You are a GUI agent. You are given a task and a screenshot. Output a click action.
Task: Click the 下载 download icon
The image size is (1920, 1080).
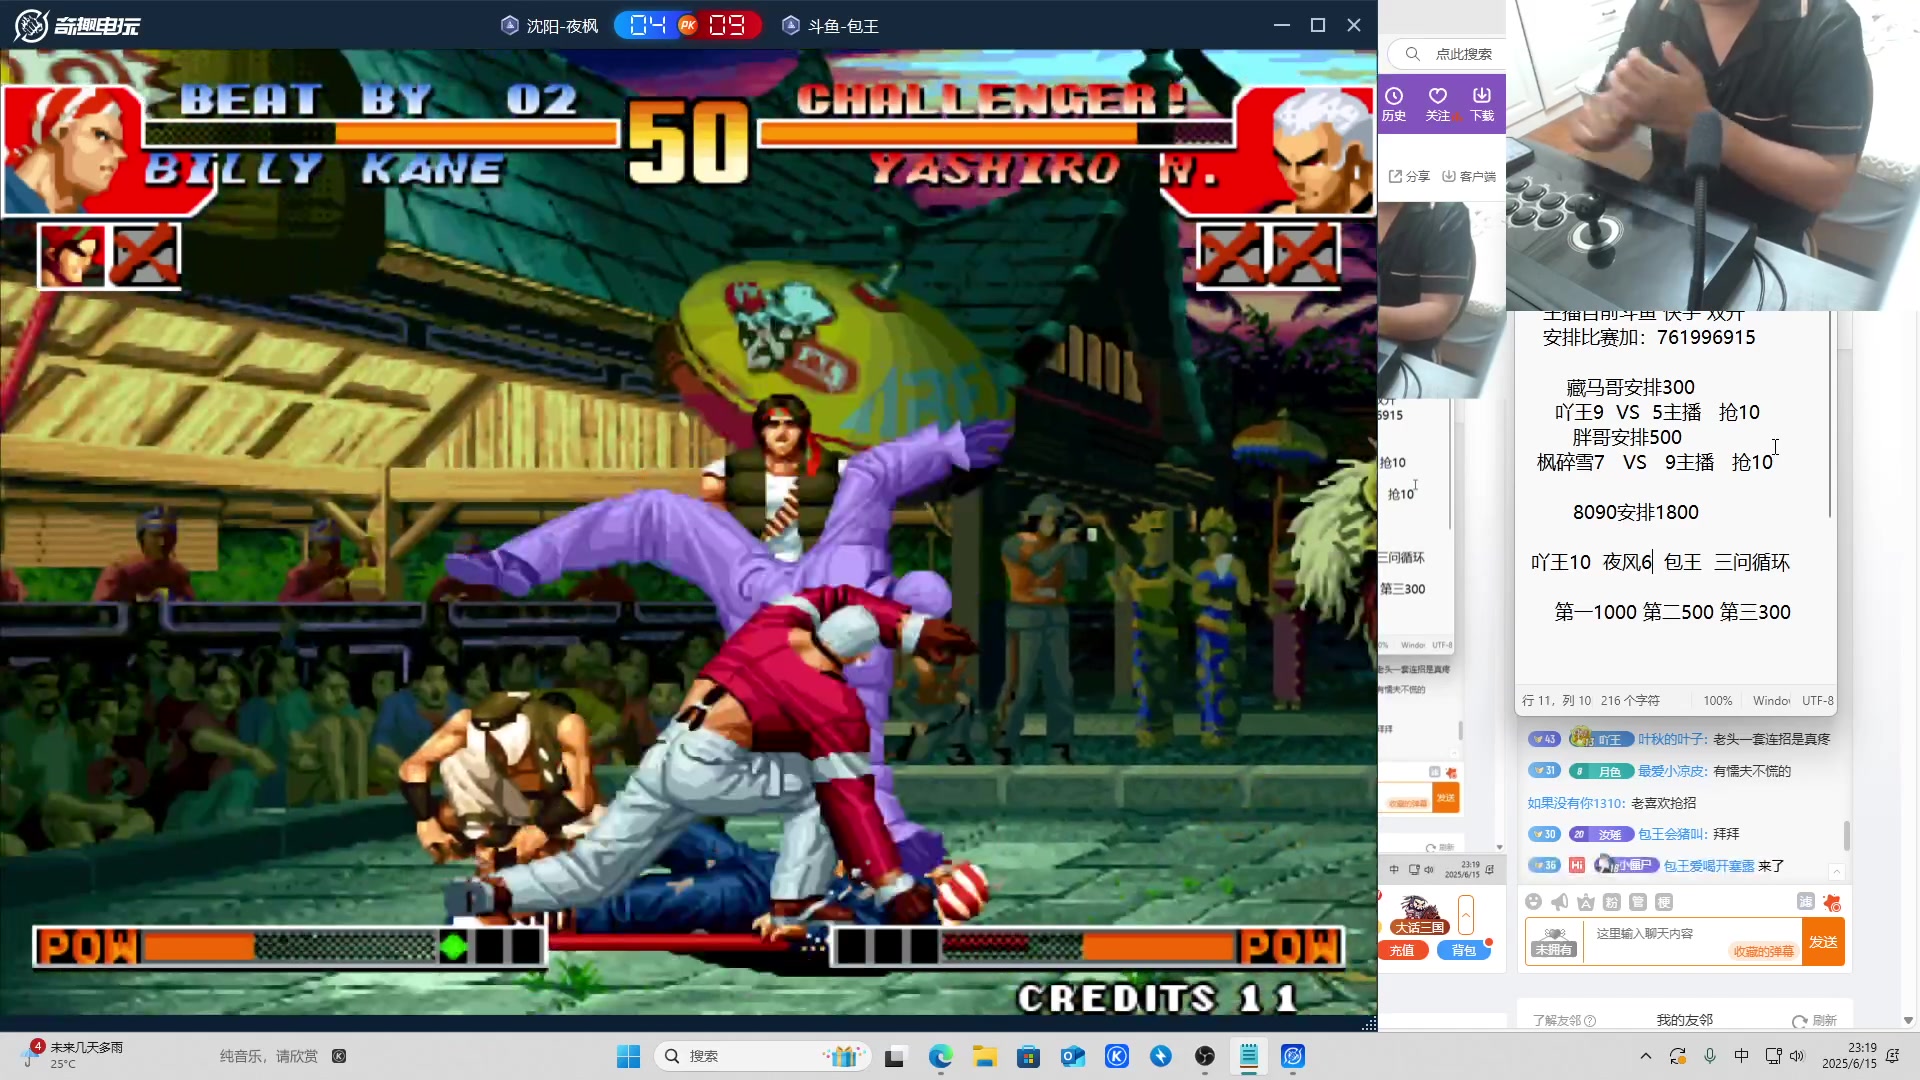click(1482, 103)
